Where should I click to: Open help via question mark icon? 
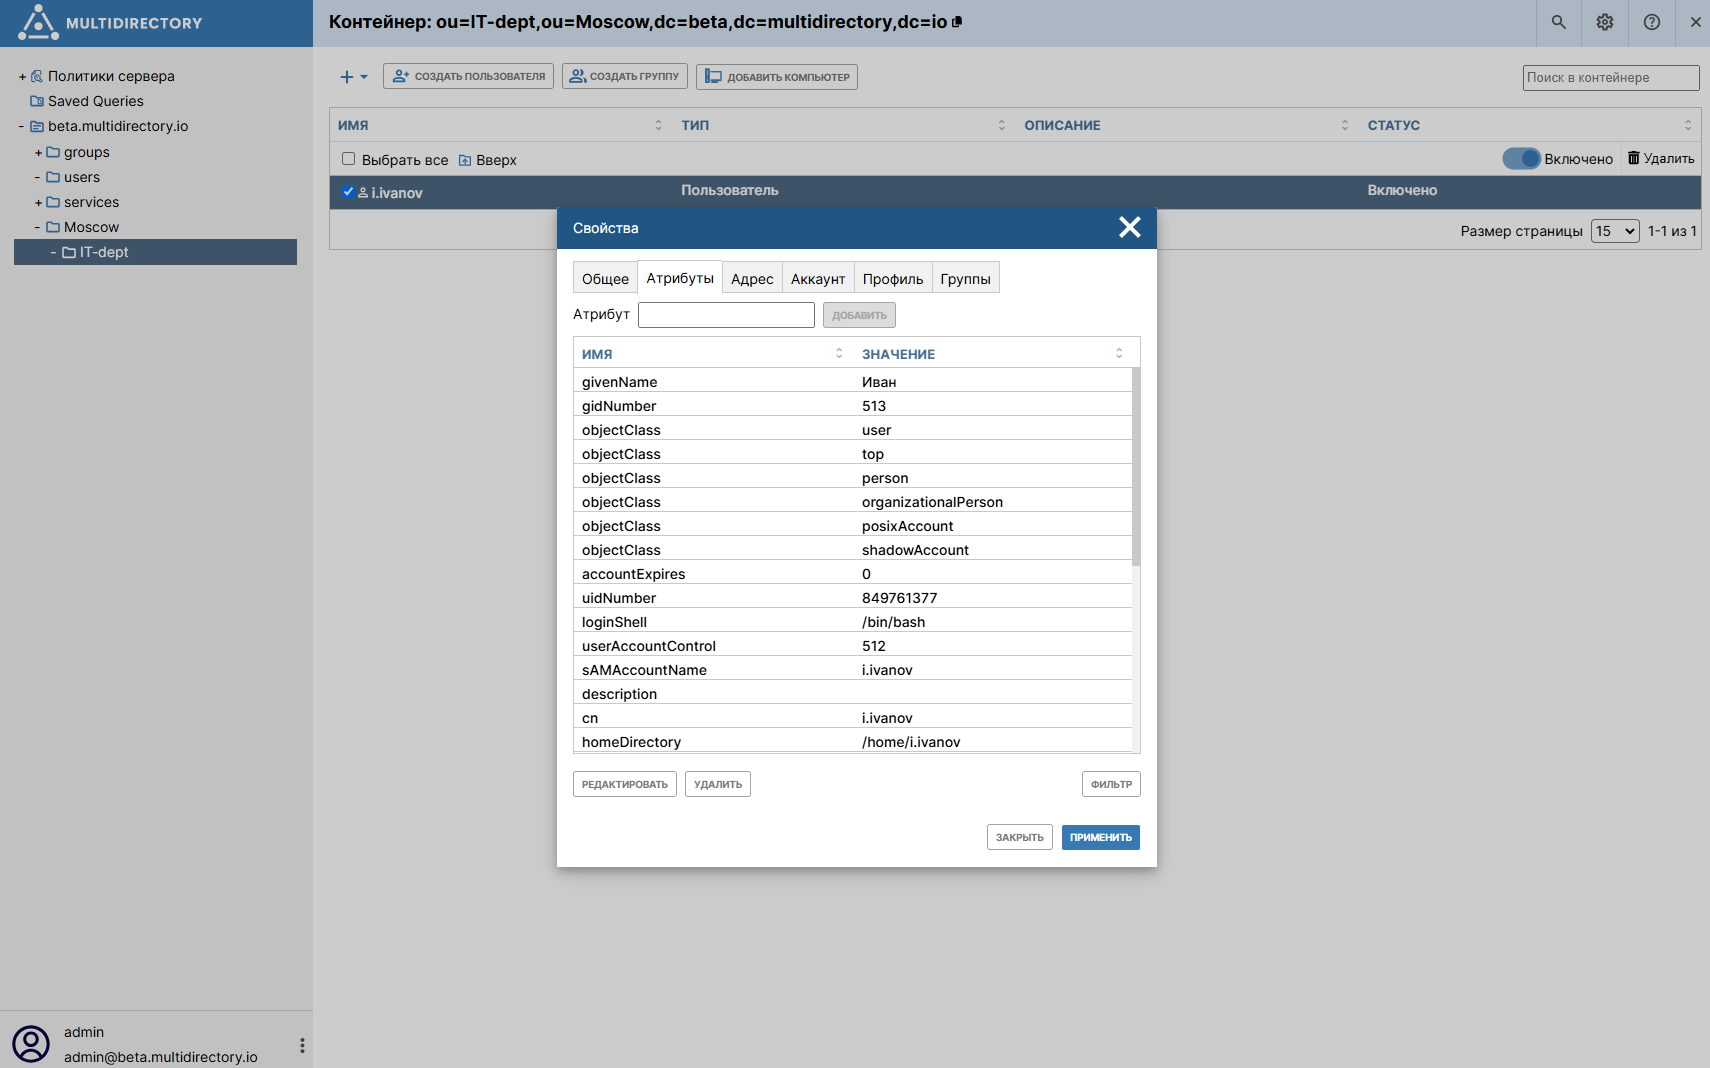point(1652,22)
